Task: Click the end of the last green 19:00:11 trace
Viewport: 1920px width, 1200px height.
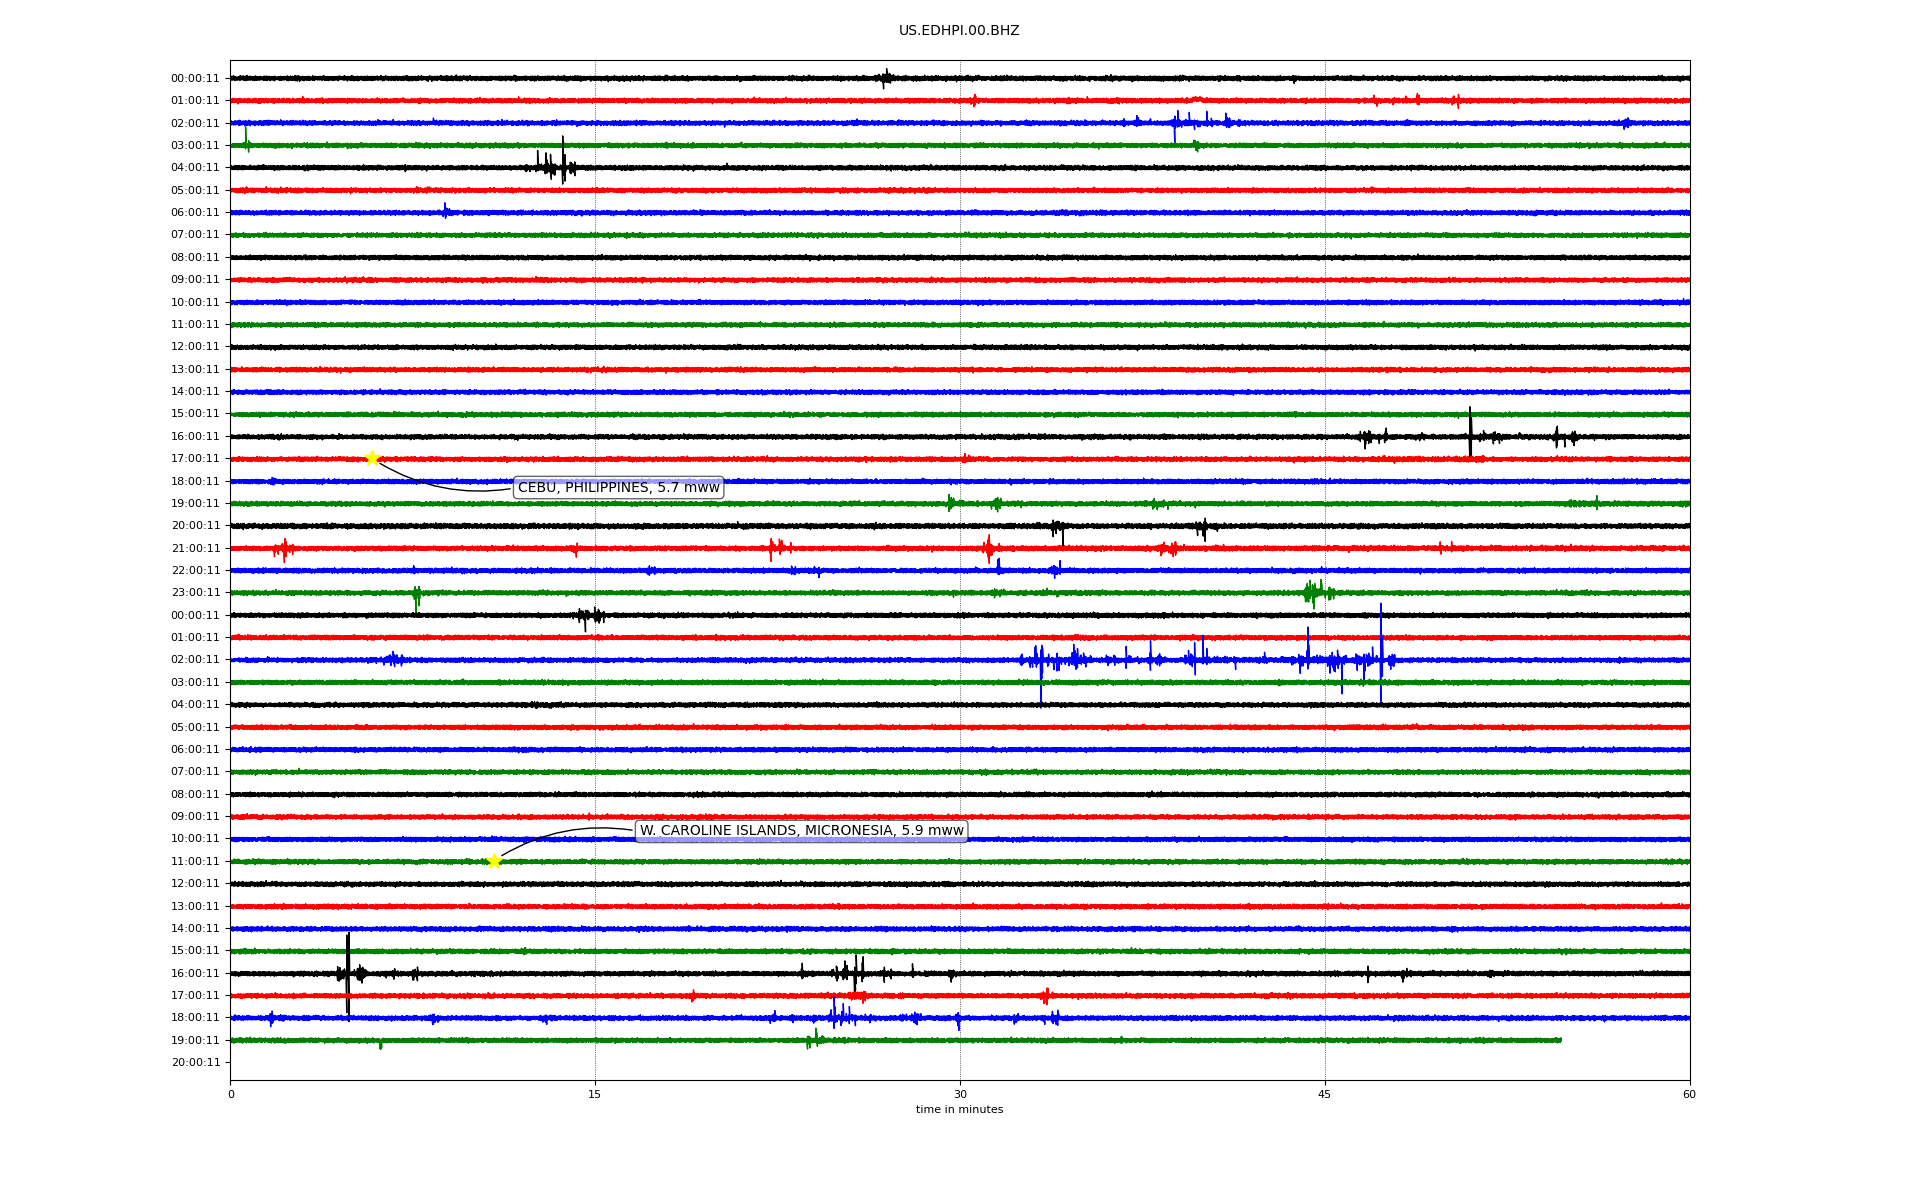Action: click(1559, 1040)
